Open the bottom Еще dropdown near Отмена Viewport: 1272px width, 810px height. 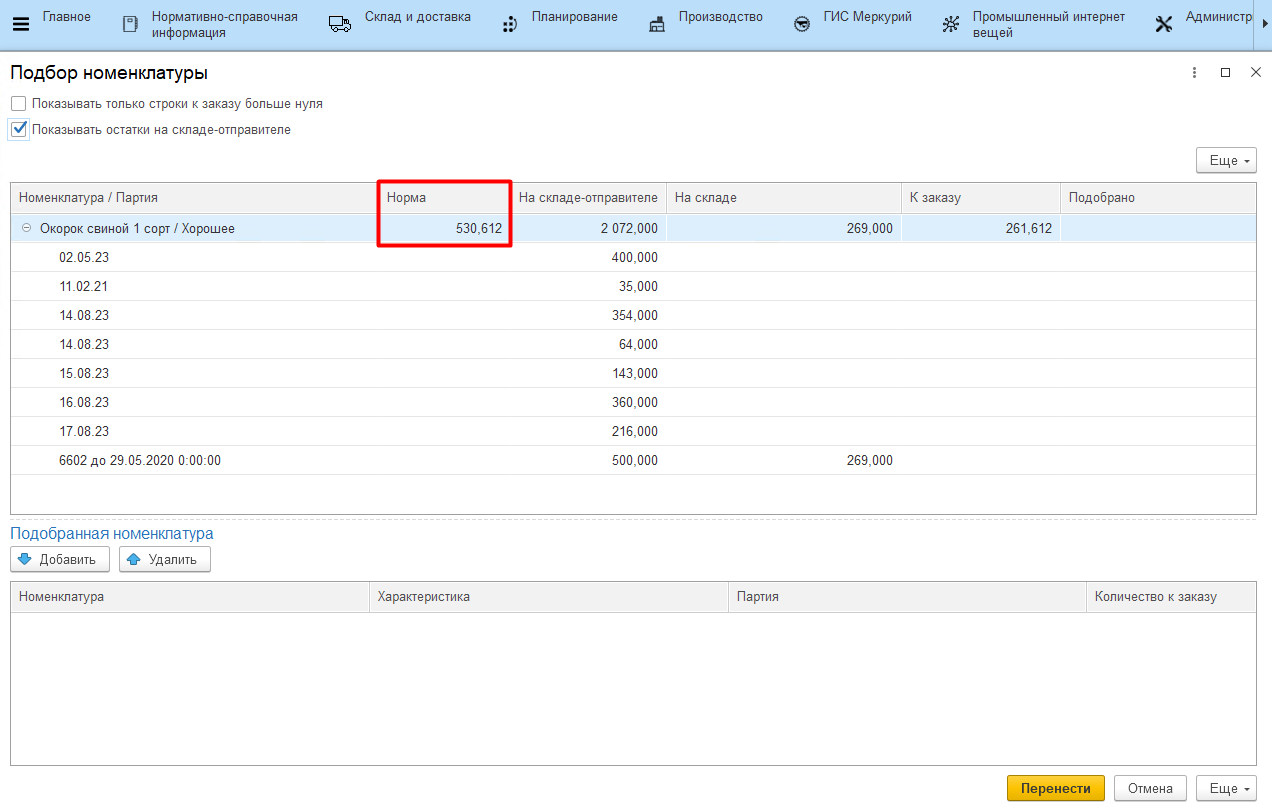[1226, 788]
